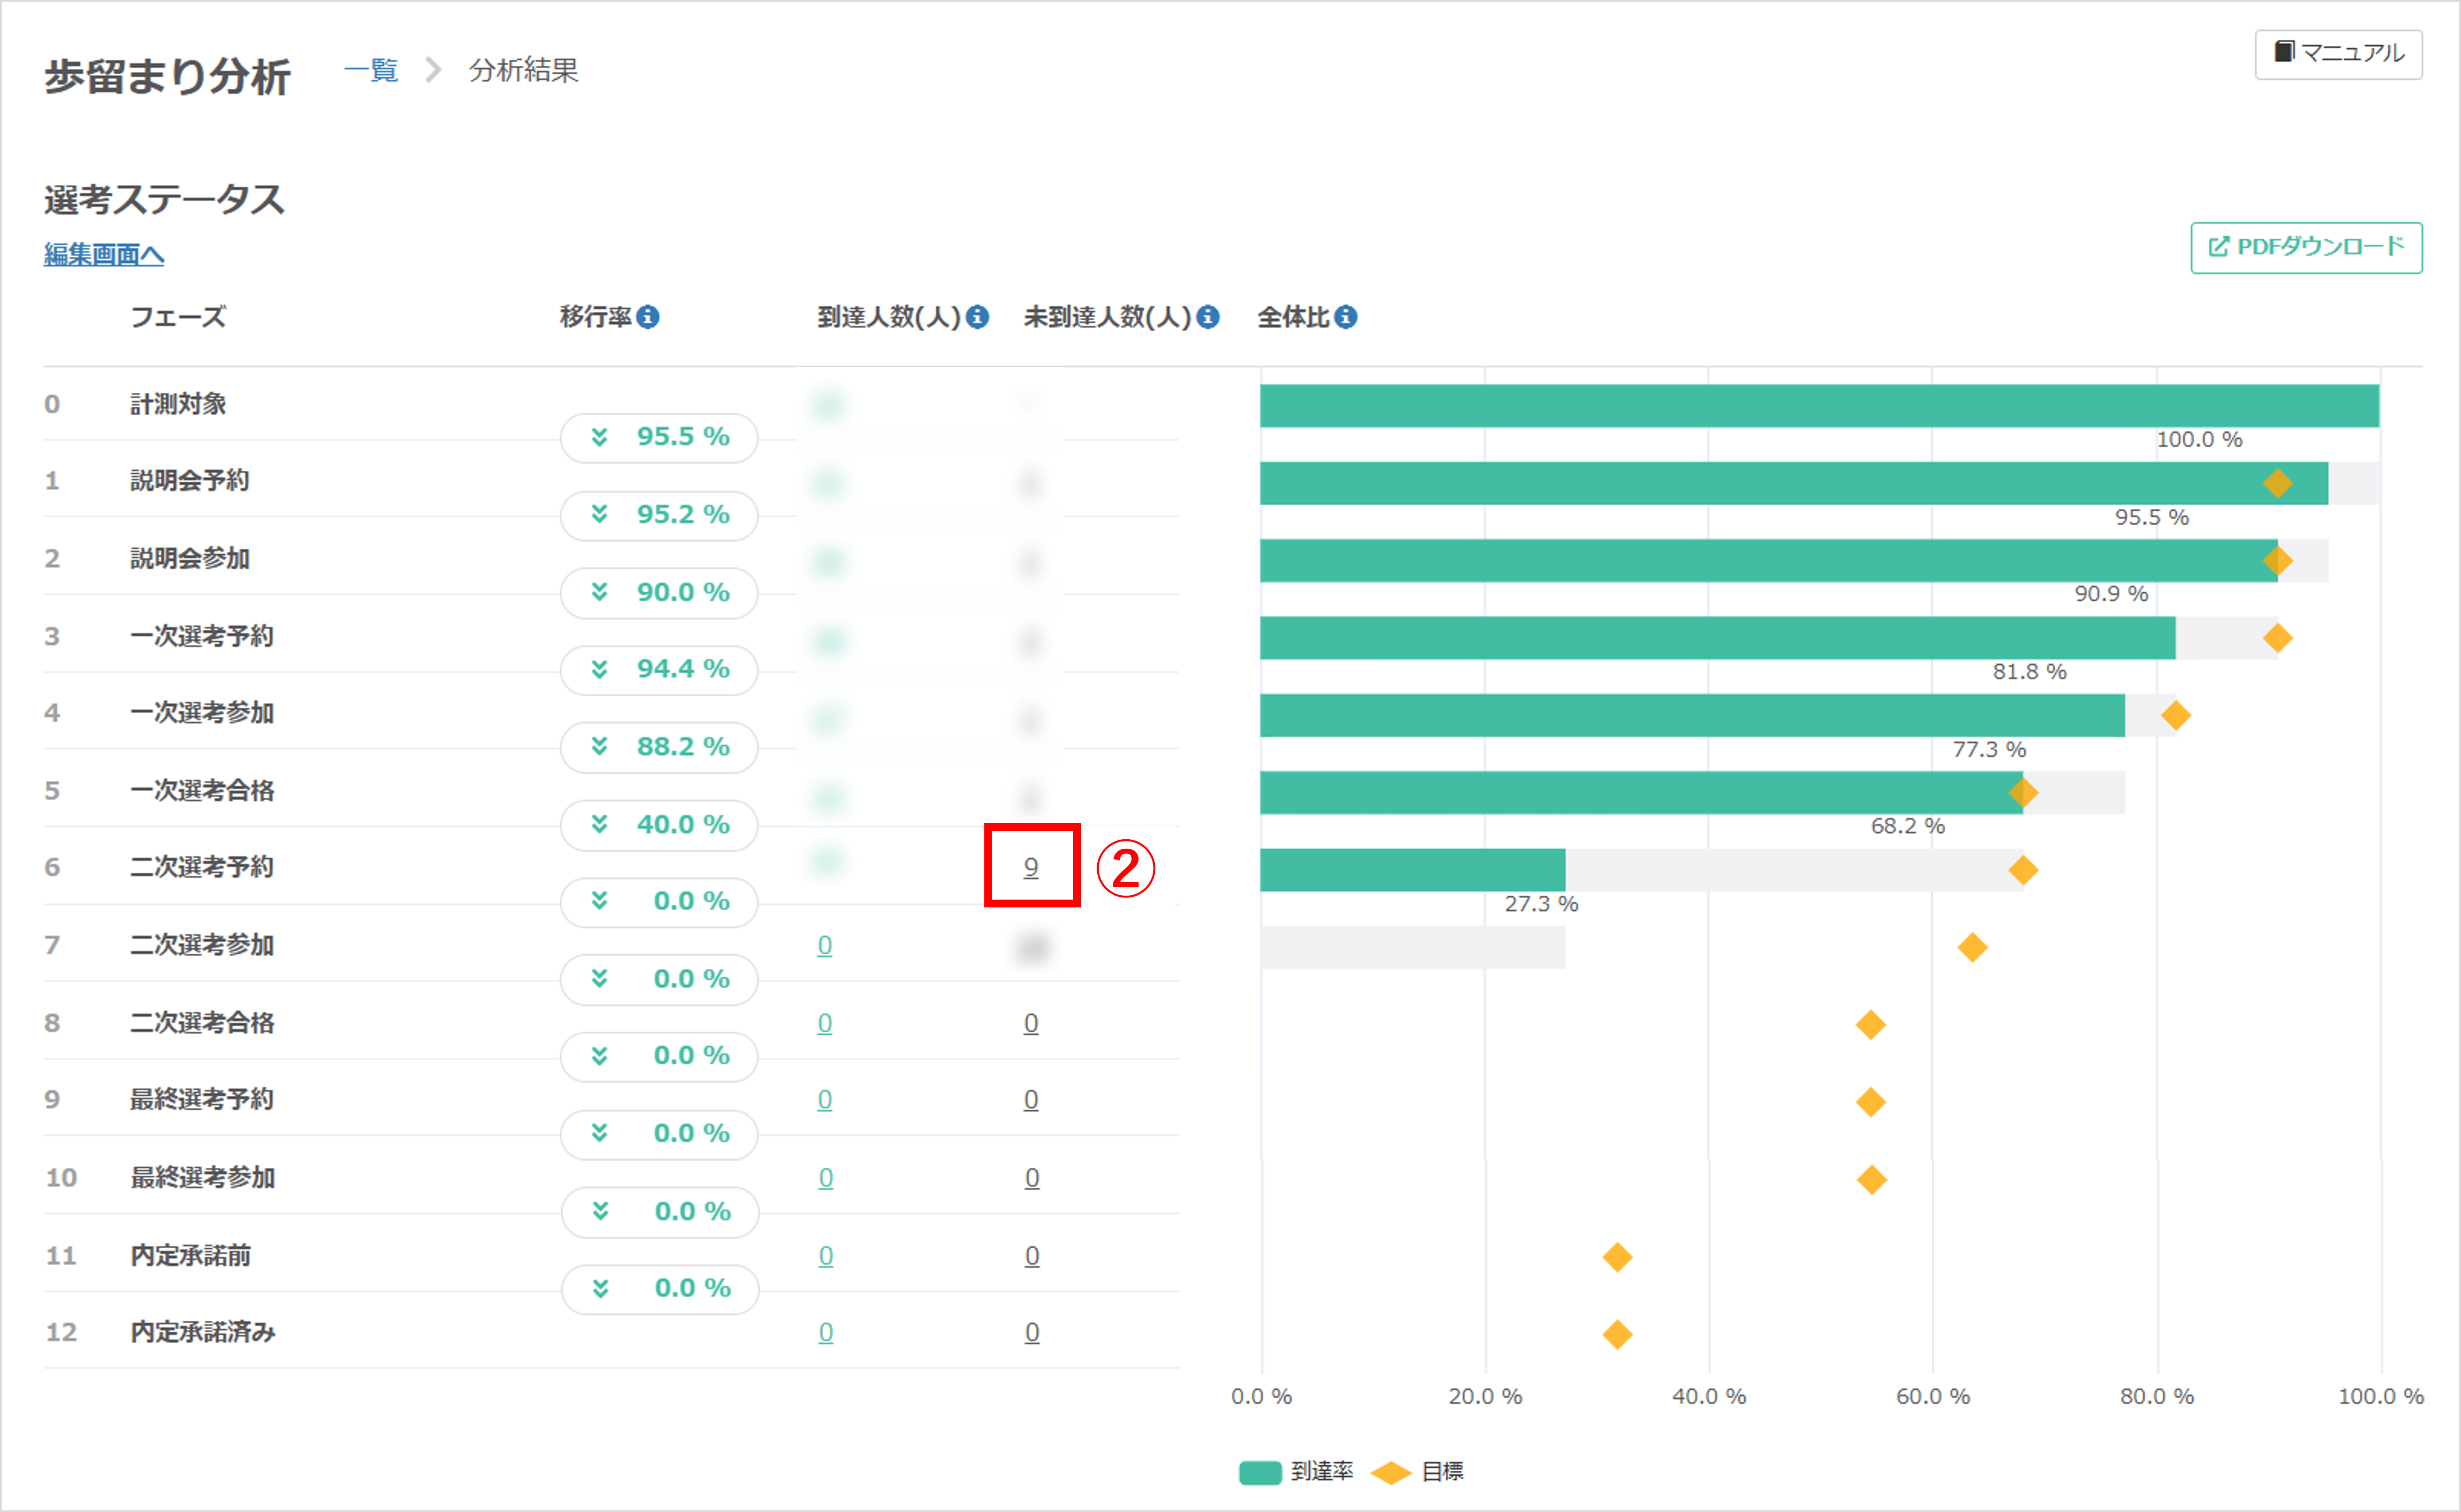Viewport: 2461px width, 1512px height.
Task: Click 未到達人数 value 9 for 二次選考予約
Action: coord(1031,867)
